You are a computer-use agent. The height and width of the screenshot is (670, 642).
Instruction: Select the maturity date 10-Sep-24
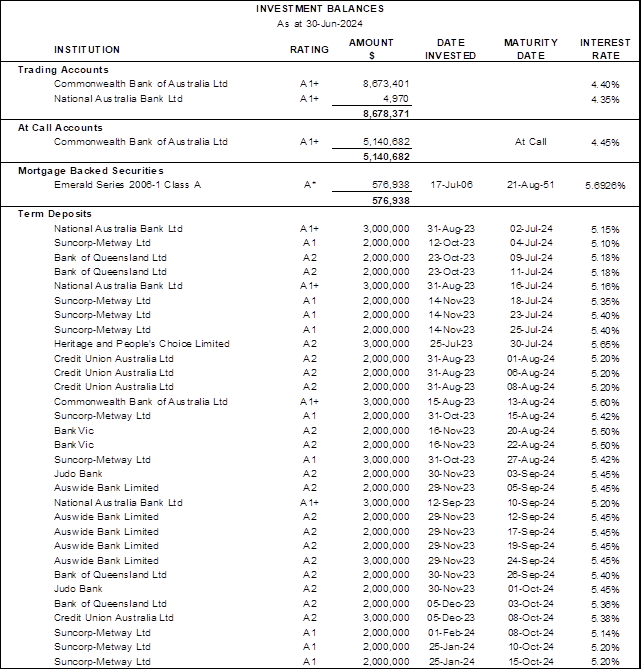point(531,503)
